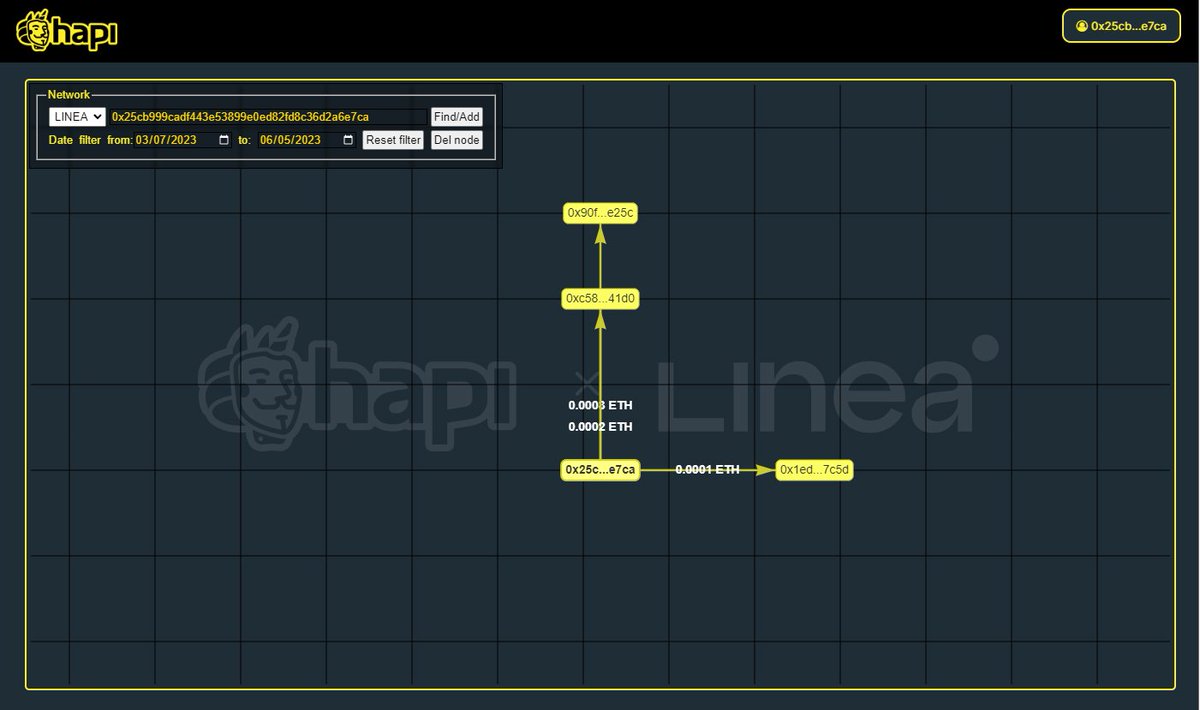Click the date-from field 03/07/2023

click(183, 140)
